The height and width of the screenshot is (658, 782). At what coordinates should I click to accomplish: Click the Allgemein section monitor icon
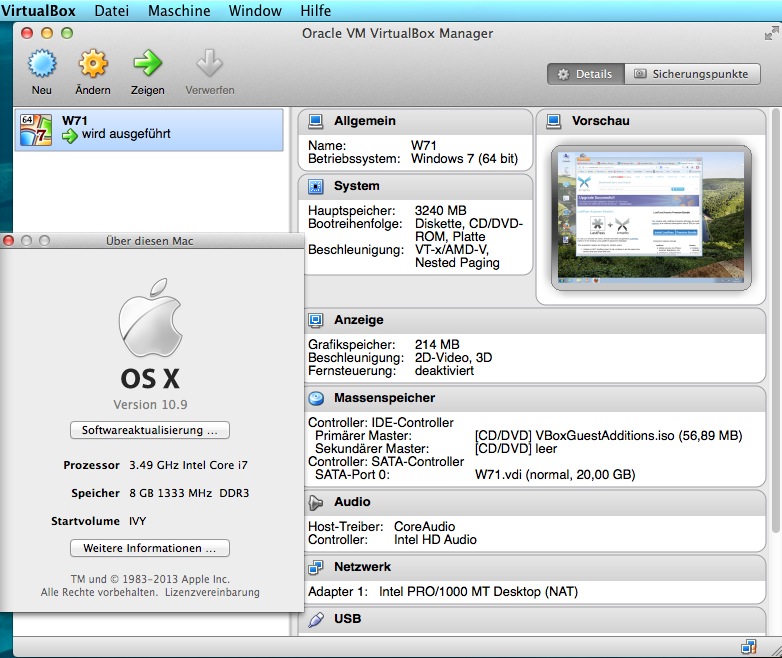click(x=315, y=121)
